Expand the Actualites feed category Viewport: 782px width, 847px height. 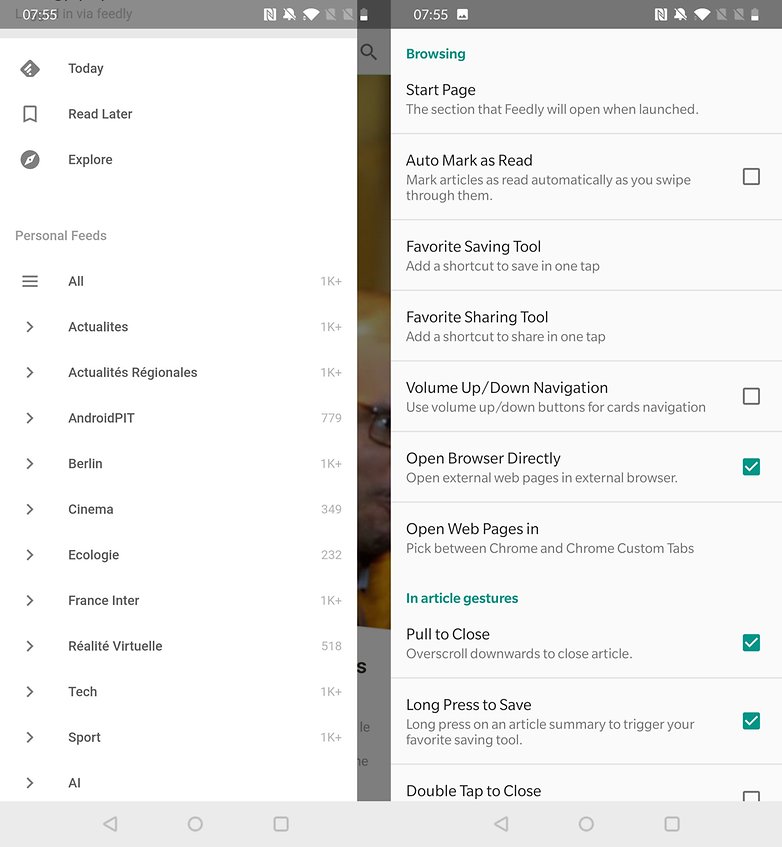coord(30,327)
